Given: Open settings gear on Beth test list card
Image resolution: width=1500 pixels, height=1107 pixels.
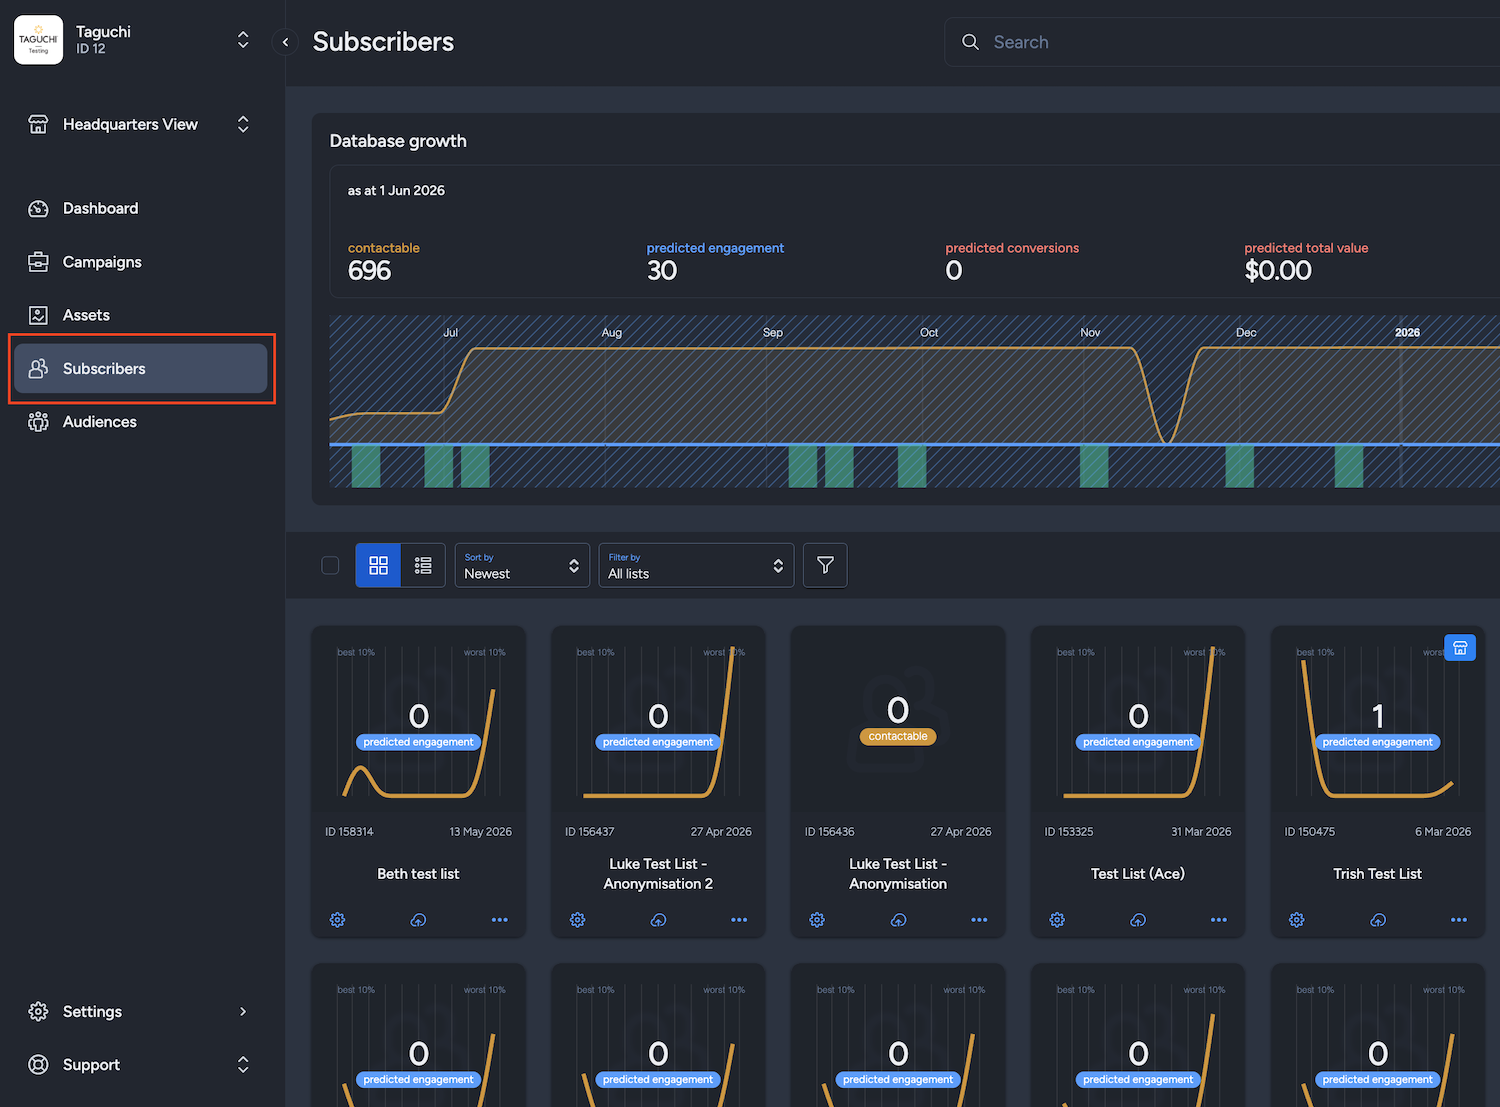Looking at the screenshot, I should coord(338,920).
